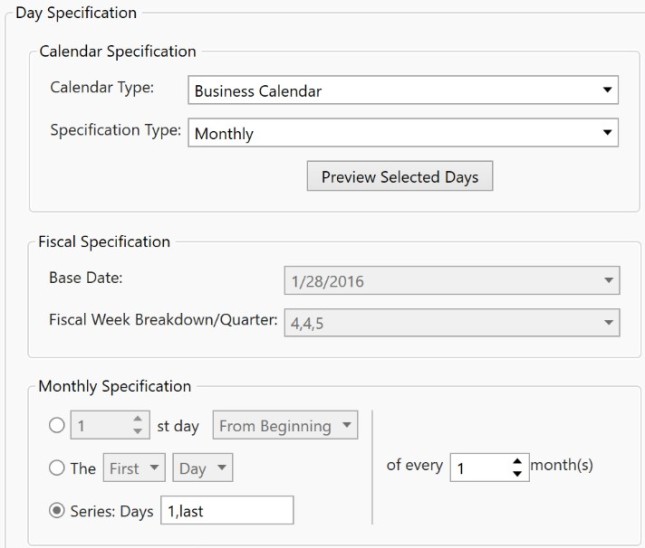Open the Day type dropdown
This screenshot has width=645, height=548.
tap(203, 468)
